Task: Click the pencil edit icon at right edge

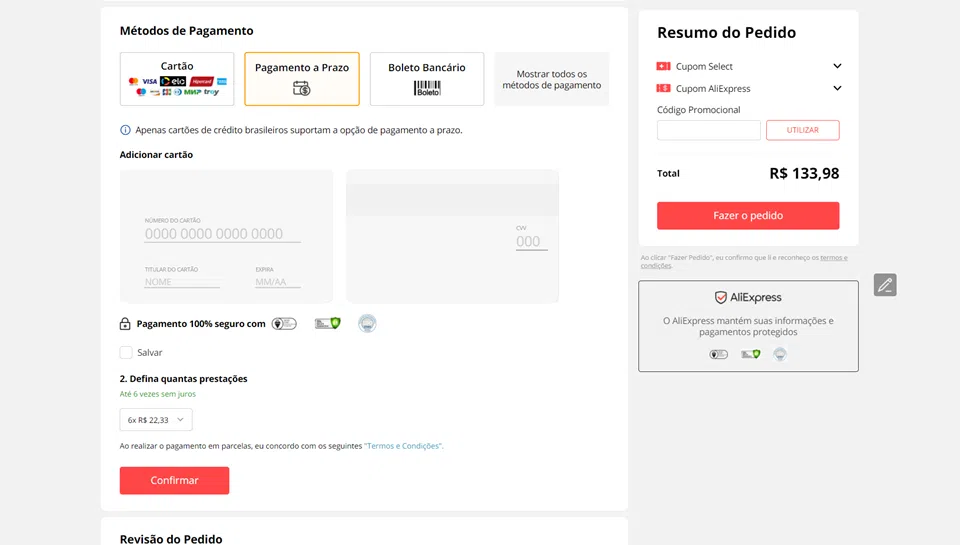Action: [x=885, y=285]
